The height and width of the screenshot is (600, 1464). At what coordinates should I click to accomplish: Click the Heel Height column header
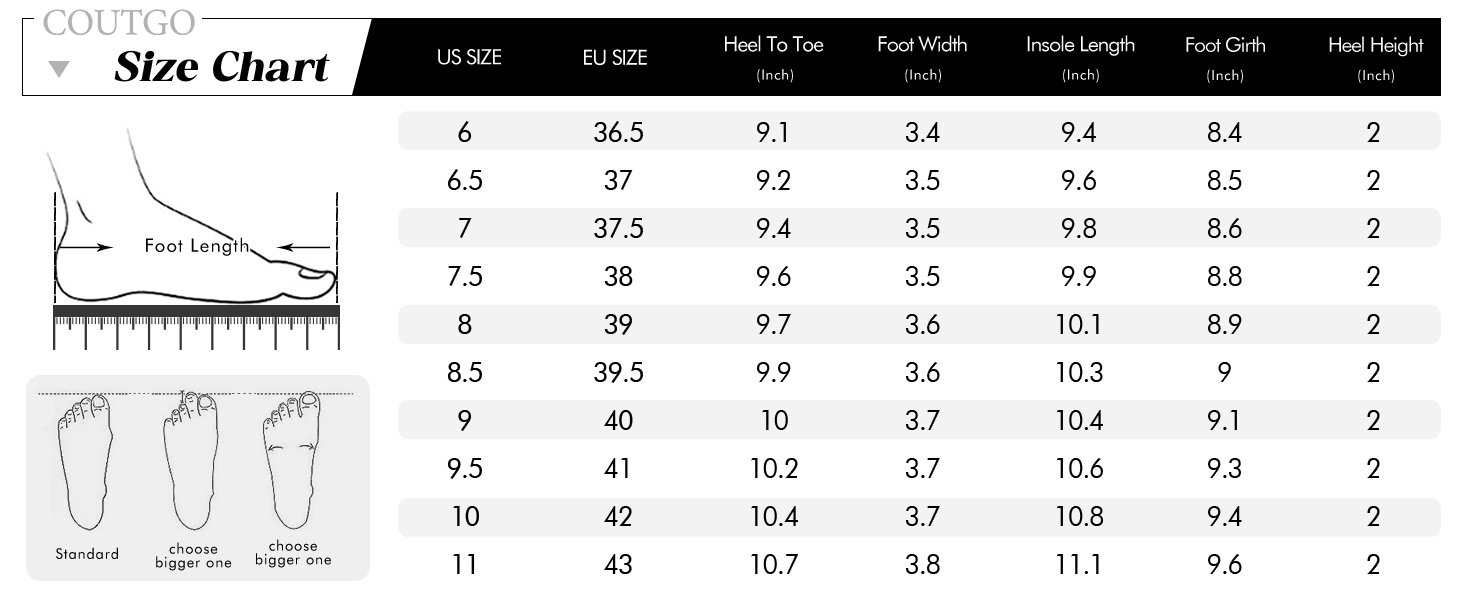1375,45
